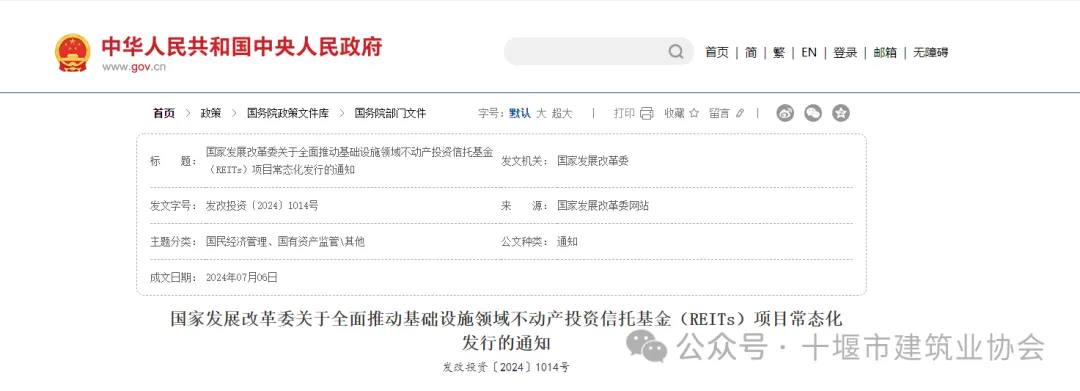Share via the QQ Zone star icon
Screen dimensions: 1080x391
click(840, 113)
